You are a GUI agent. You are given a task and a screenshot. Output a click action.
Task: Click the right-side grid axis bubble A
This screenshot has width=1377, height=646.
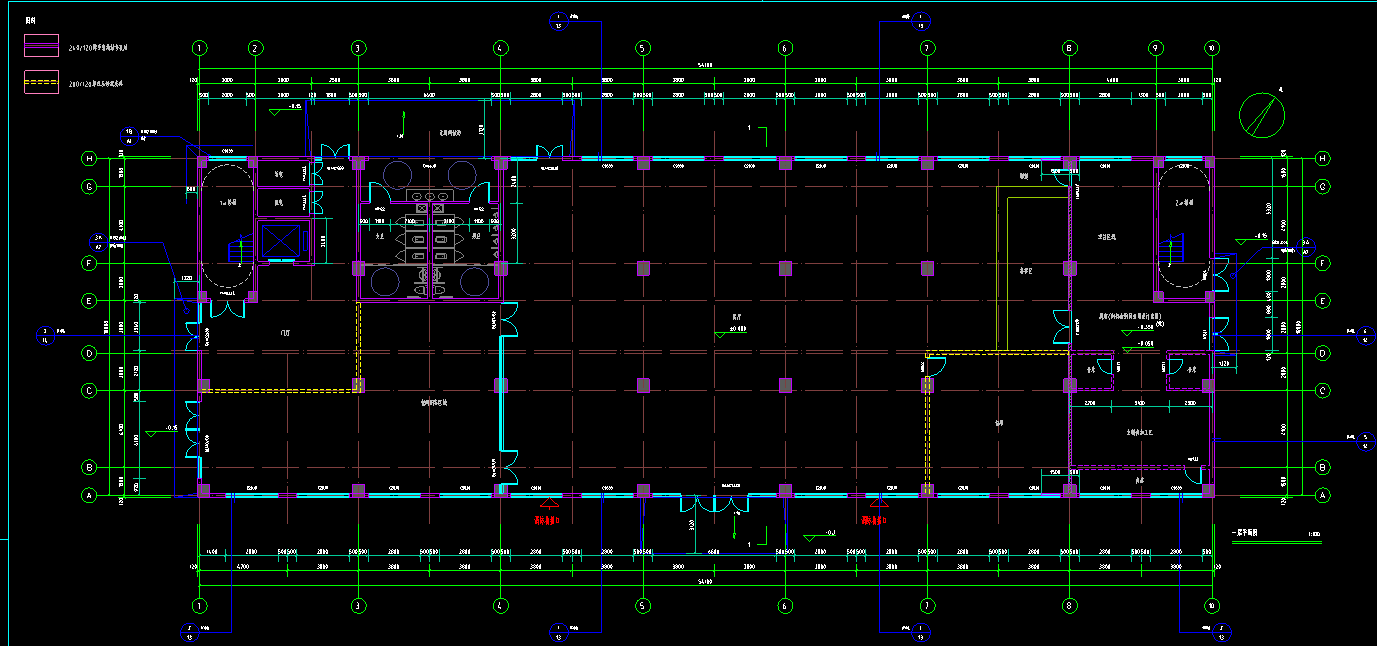(x=1322, y=494)
